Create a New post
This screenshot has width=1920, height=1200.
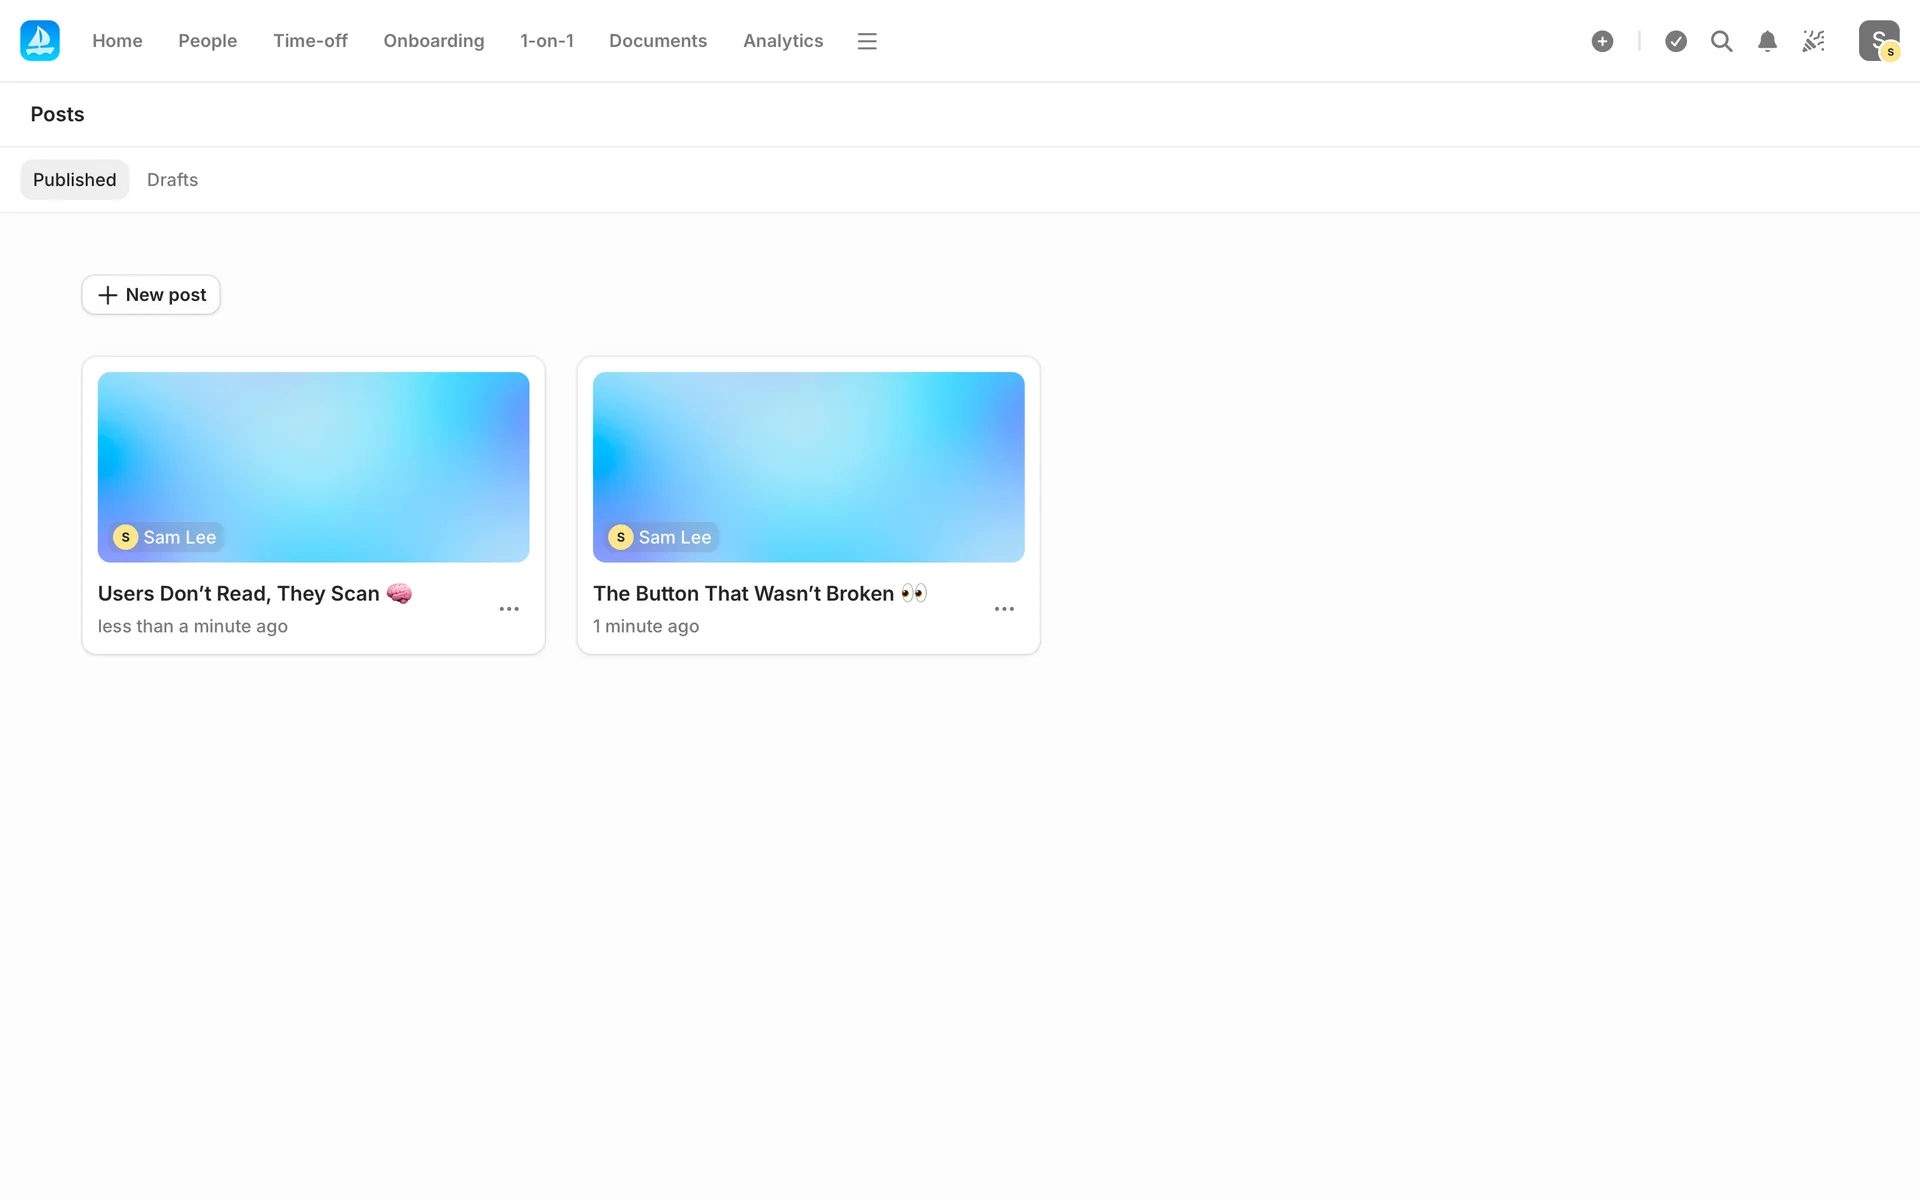tap(151, 295)
